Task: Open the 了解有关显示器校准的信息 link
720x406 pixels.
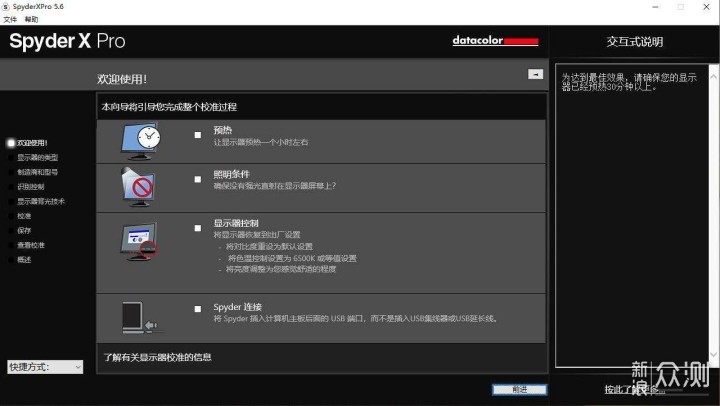Action: [158, 357]
